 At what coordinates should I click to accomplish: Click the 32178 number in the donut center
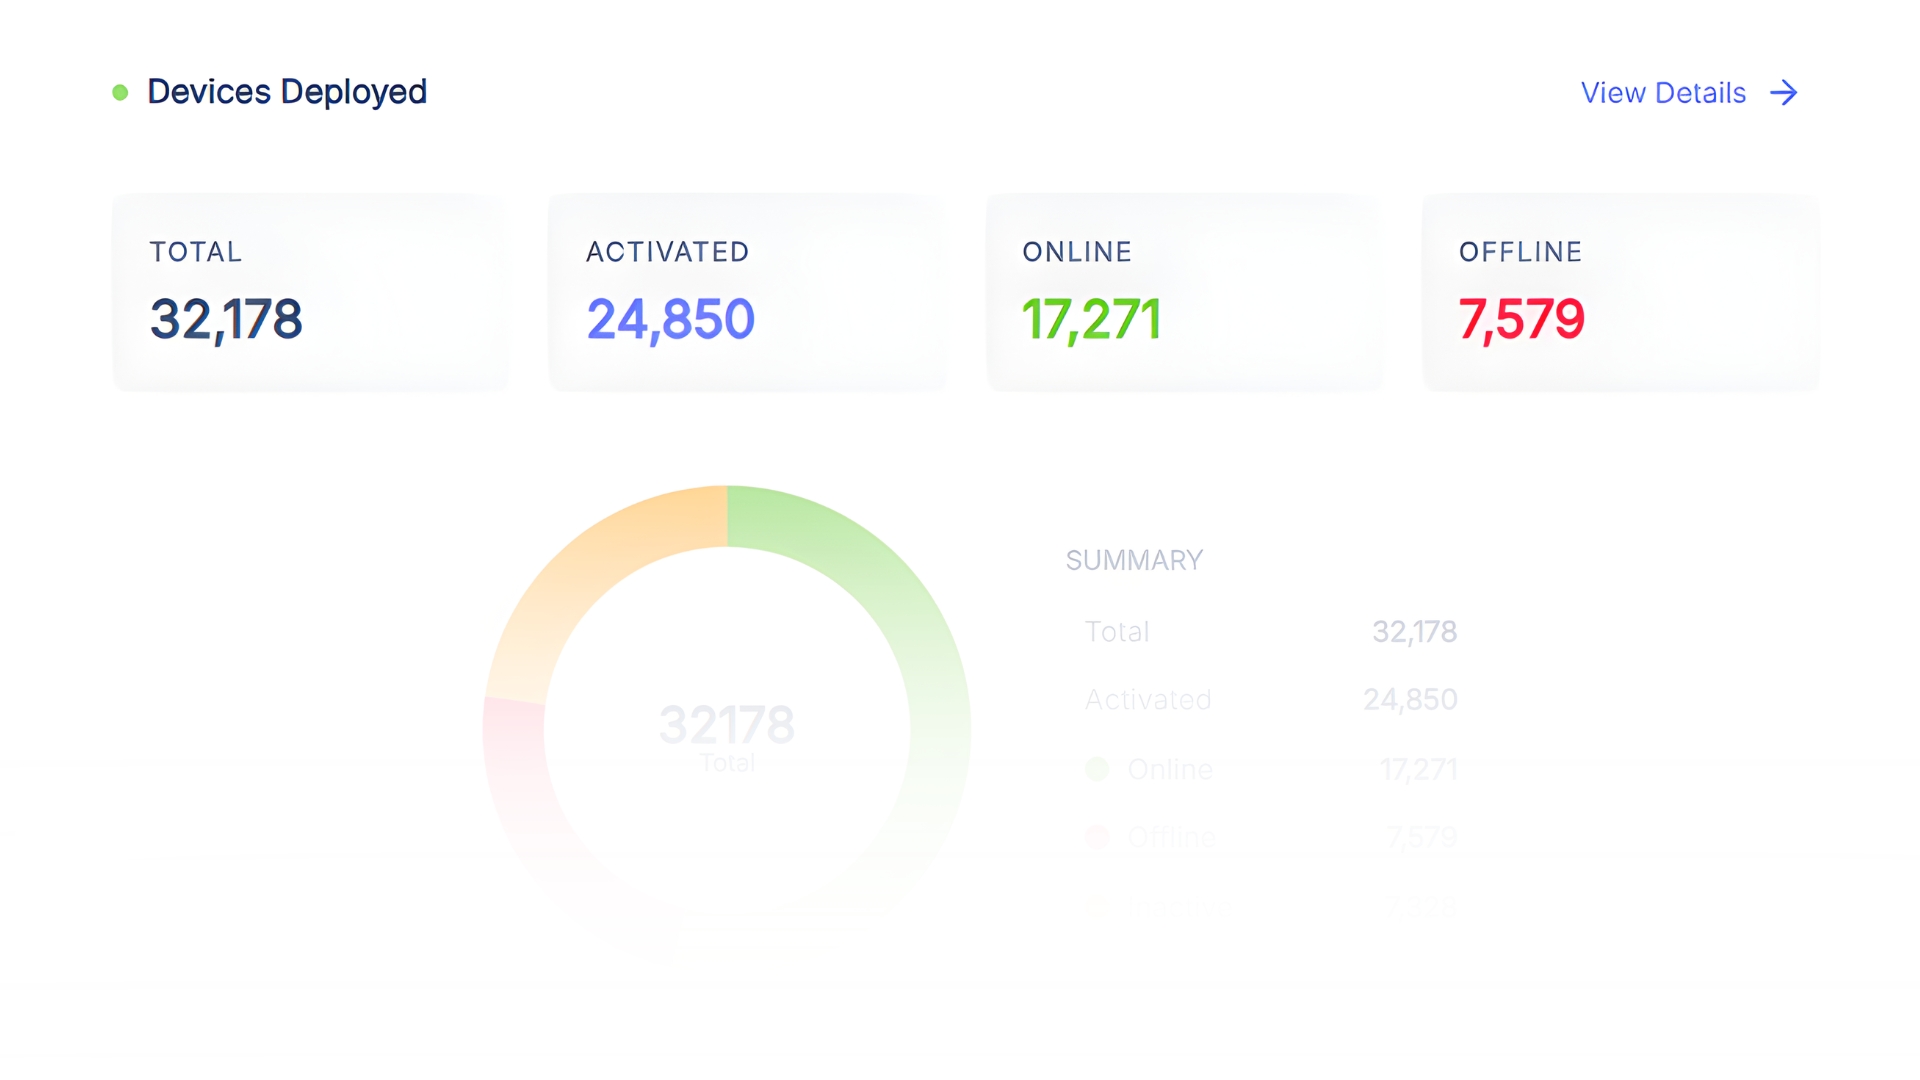[727, 725]
